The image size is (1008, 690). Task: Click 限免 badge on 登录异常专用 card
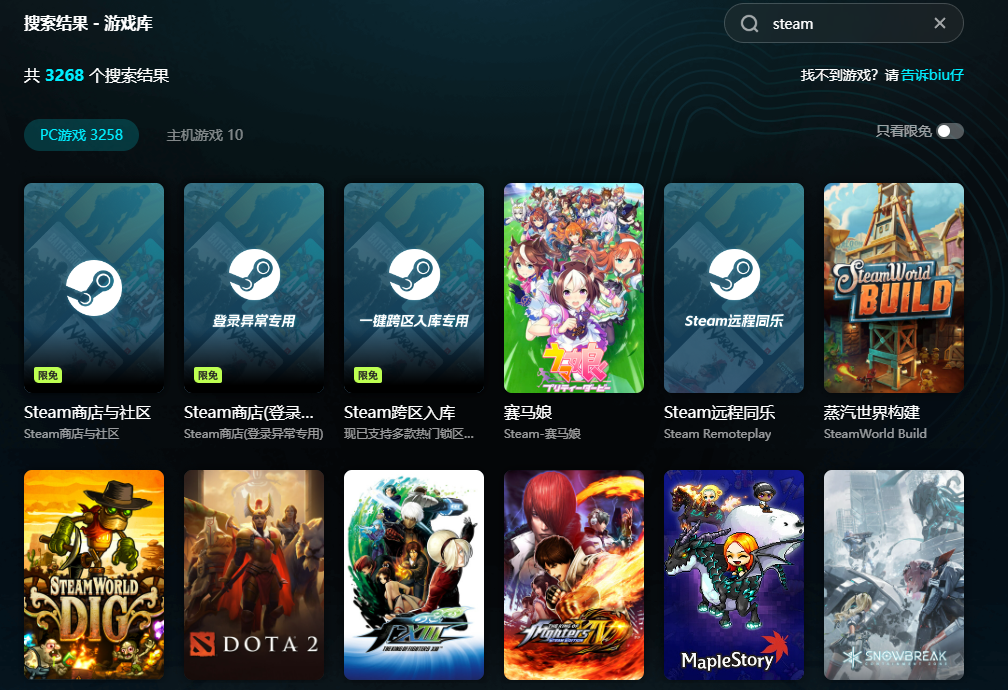208,375
